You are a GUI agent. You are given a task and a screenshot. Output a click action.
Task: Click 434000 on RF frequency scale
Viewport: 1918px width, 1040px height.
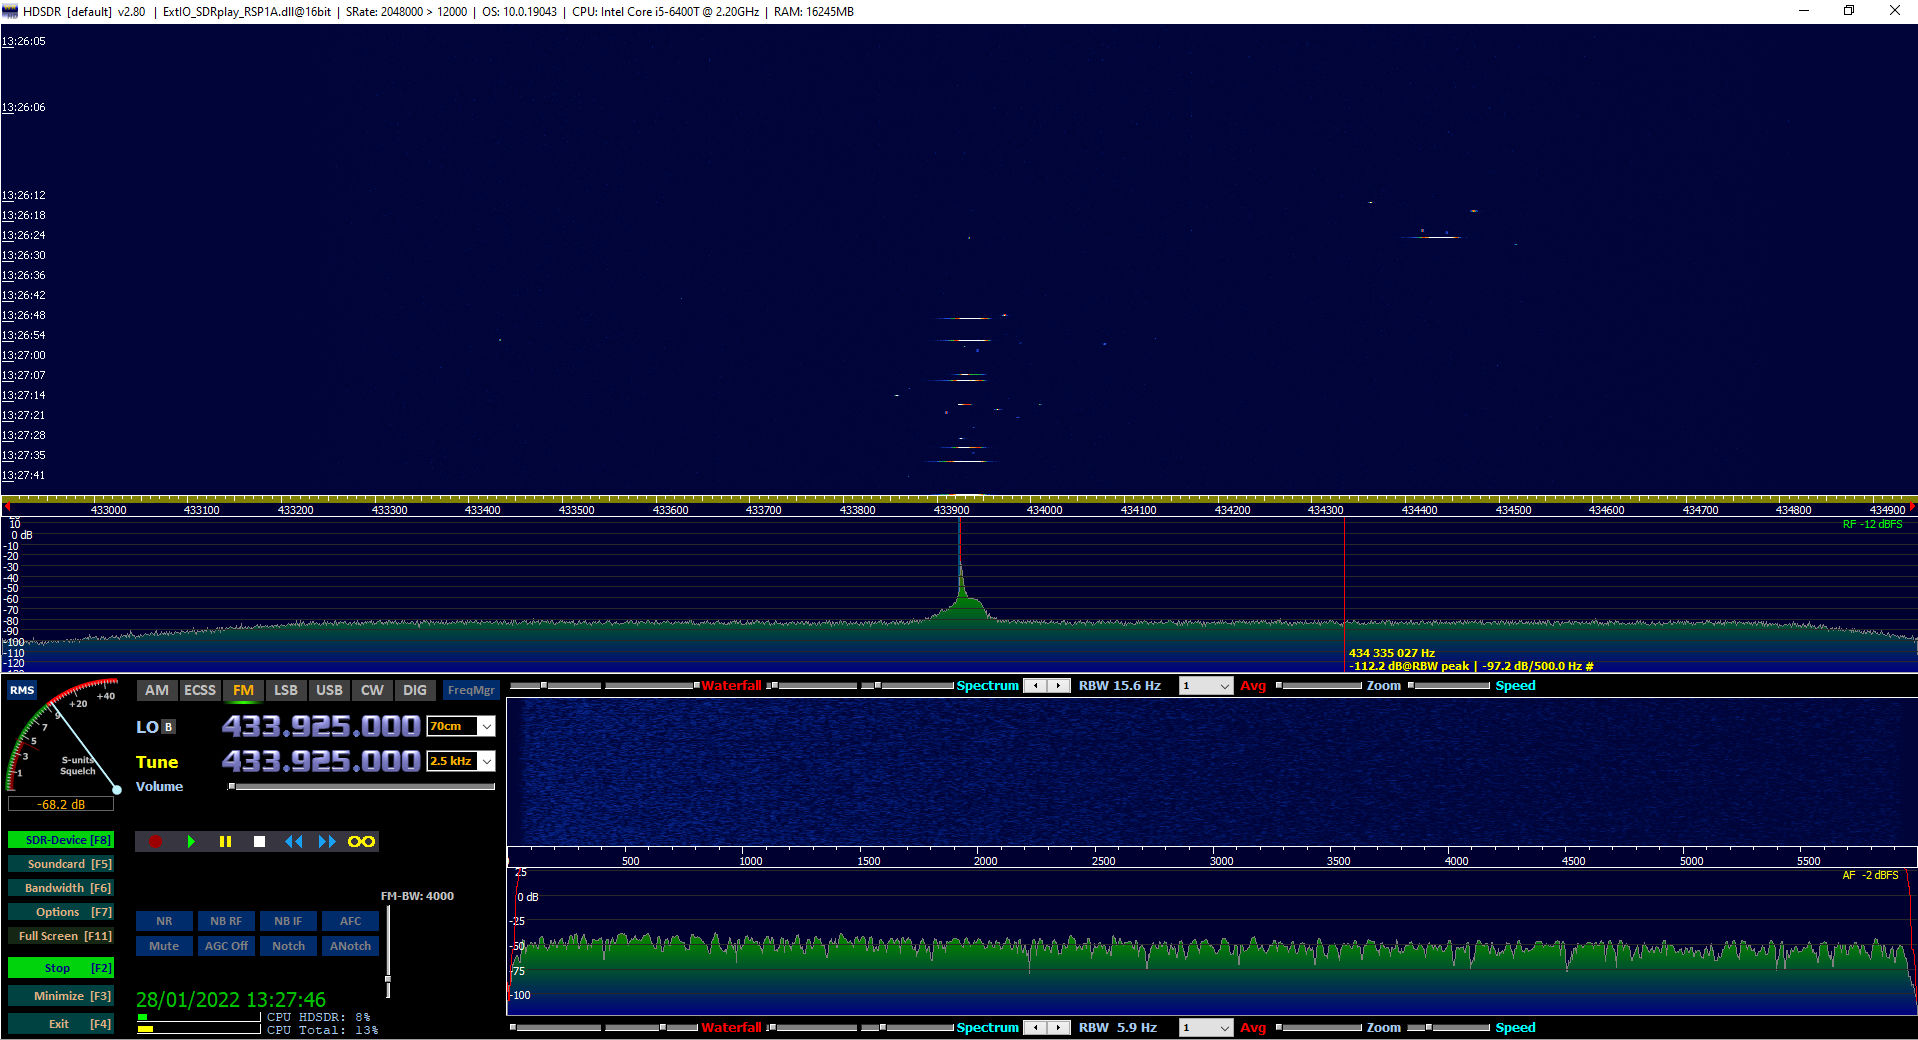[1044, 510]
